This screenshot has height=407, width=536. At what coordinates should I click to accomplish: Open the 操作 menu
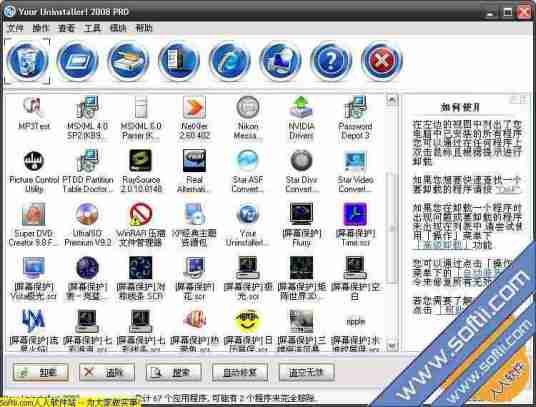(x=41, y=28)
